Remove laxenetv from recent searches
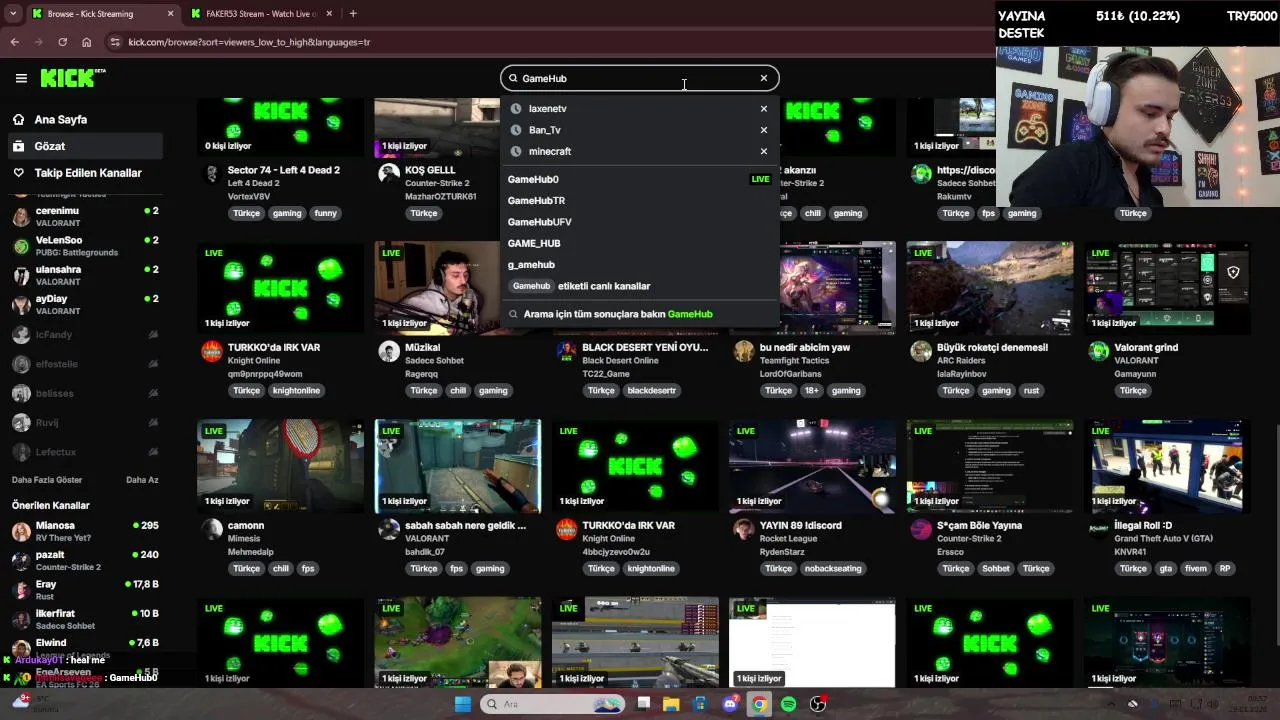Image resolution: width=1280 pixels, height=720 pixels. (x=764, y=108)
